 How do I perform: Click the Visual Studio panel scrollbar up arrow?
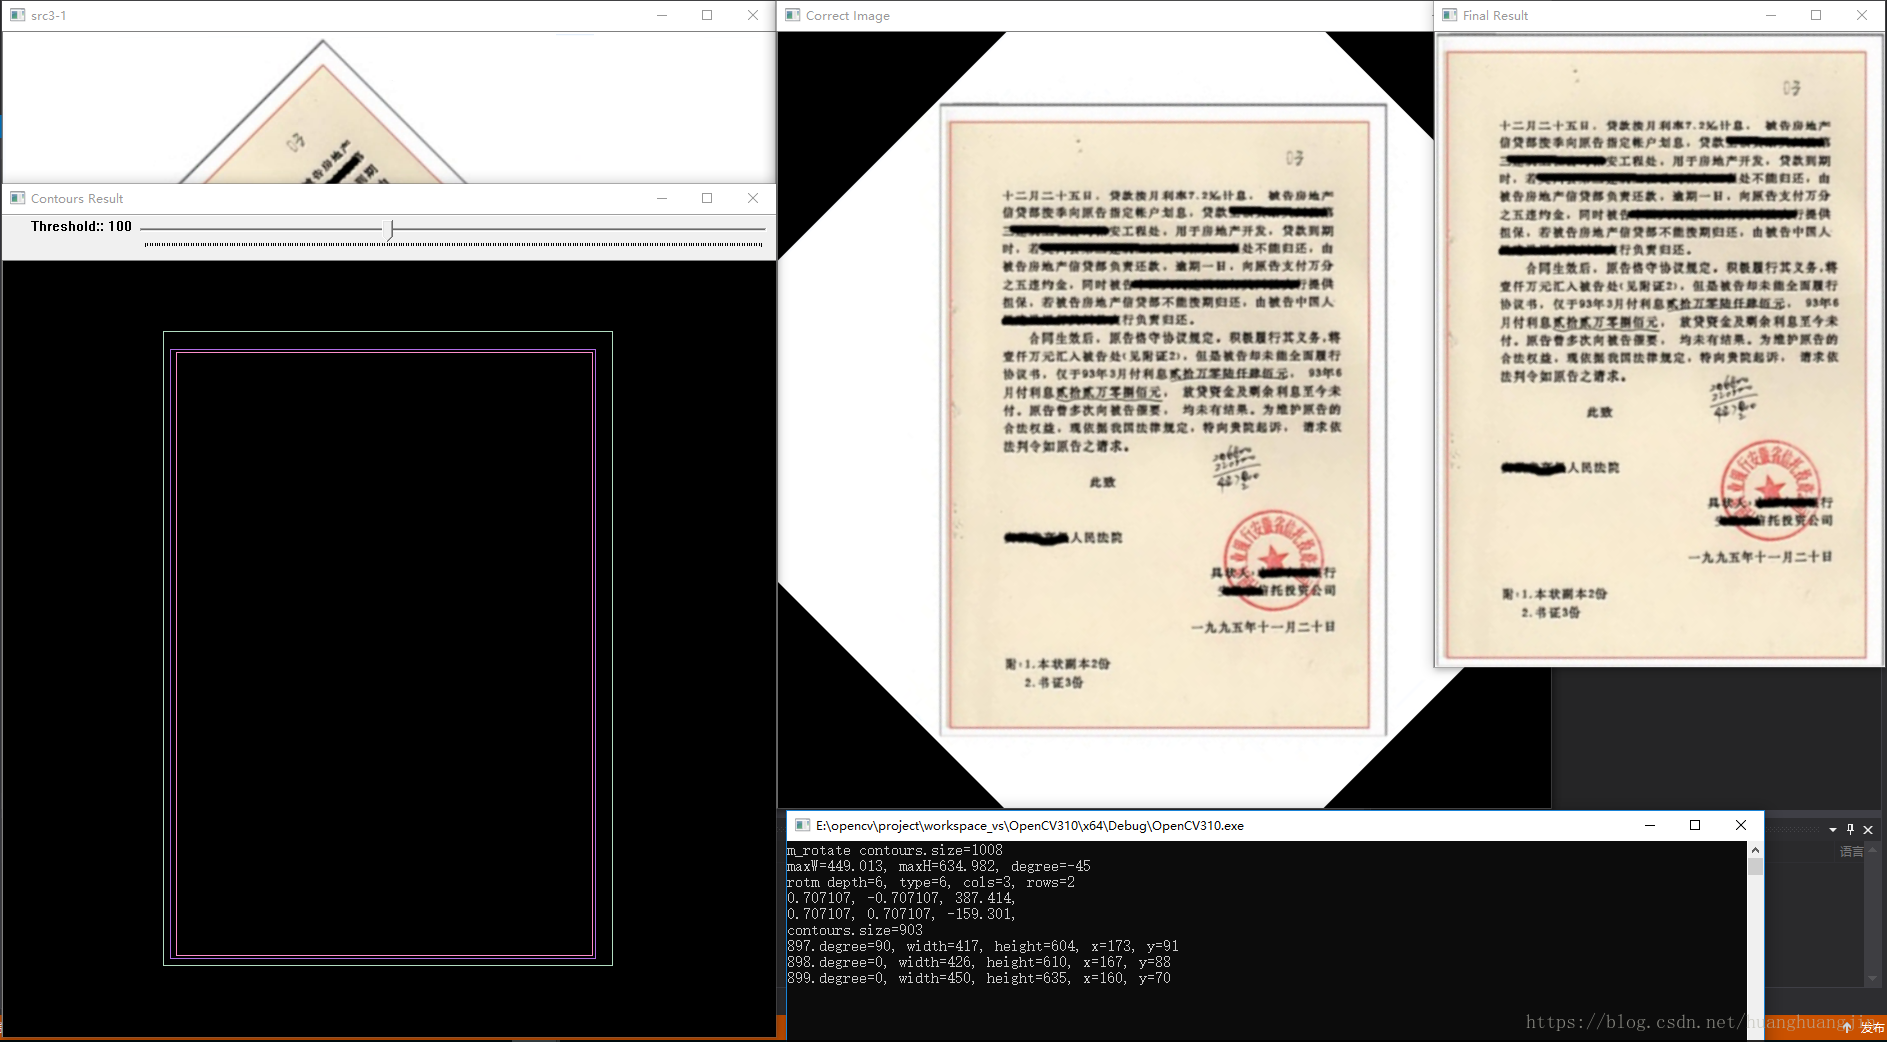click(x=1873, y=849)
